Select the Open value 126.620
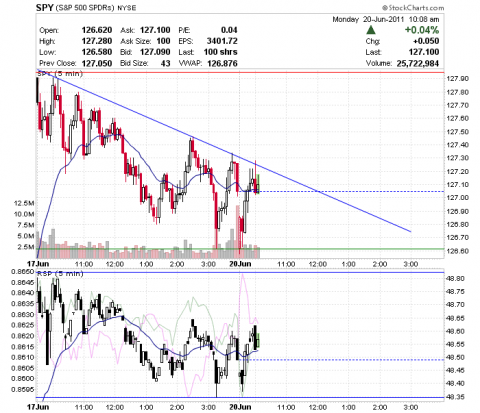The width and height of the screenshot is (480, 413). click(x=97, y=30)
